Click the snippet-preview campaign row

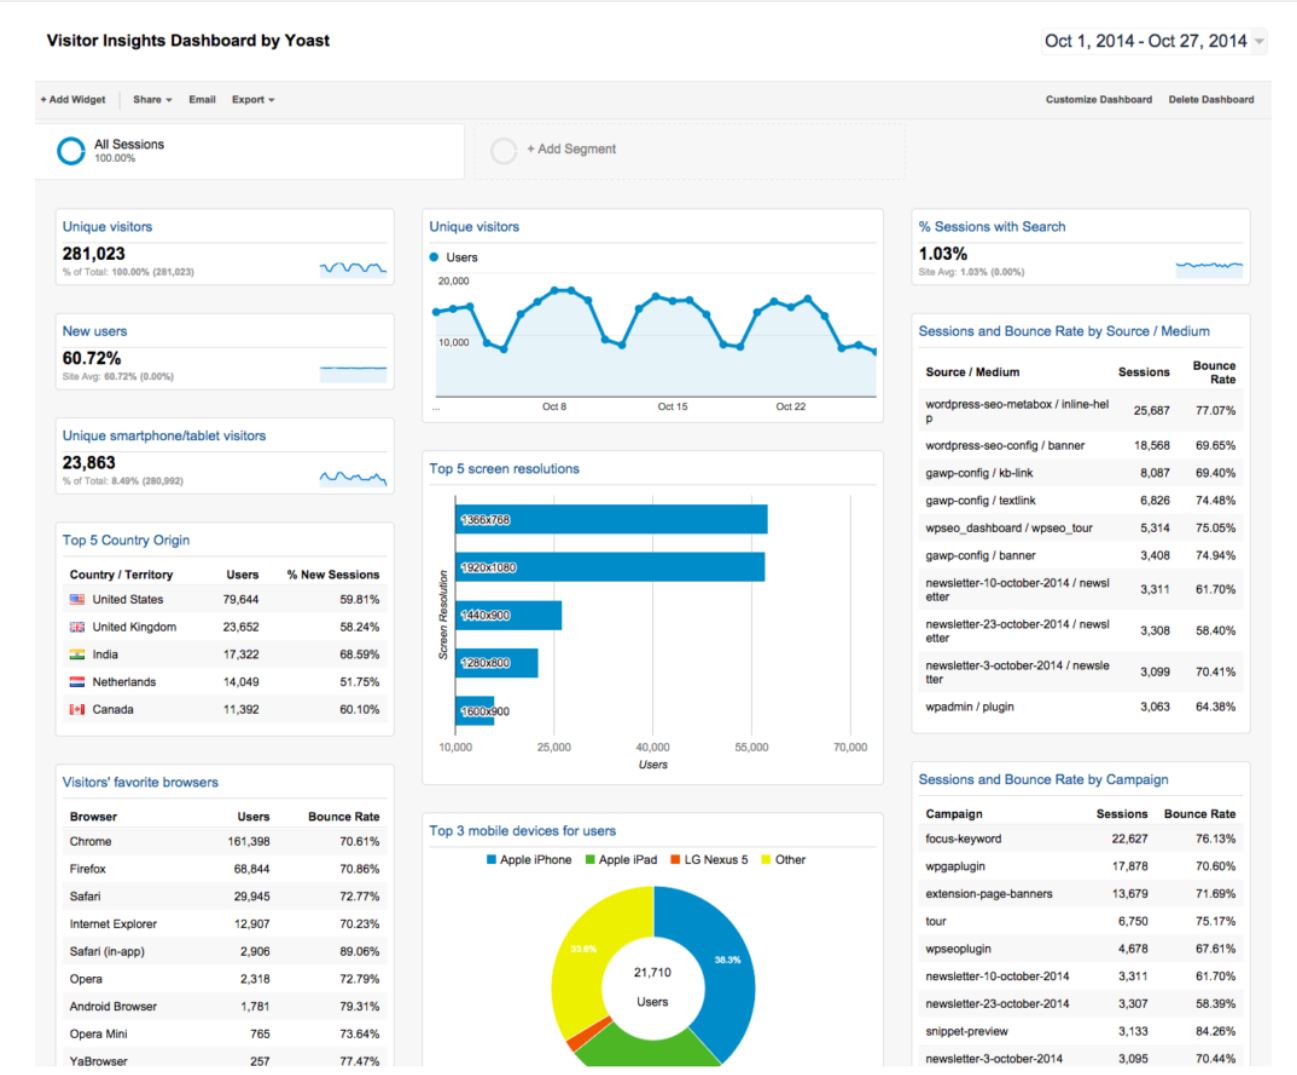[1080, 1032]
